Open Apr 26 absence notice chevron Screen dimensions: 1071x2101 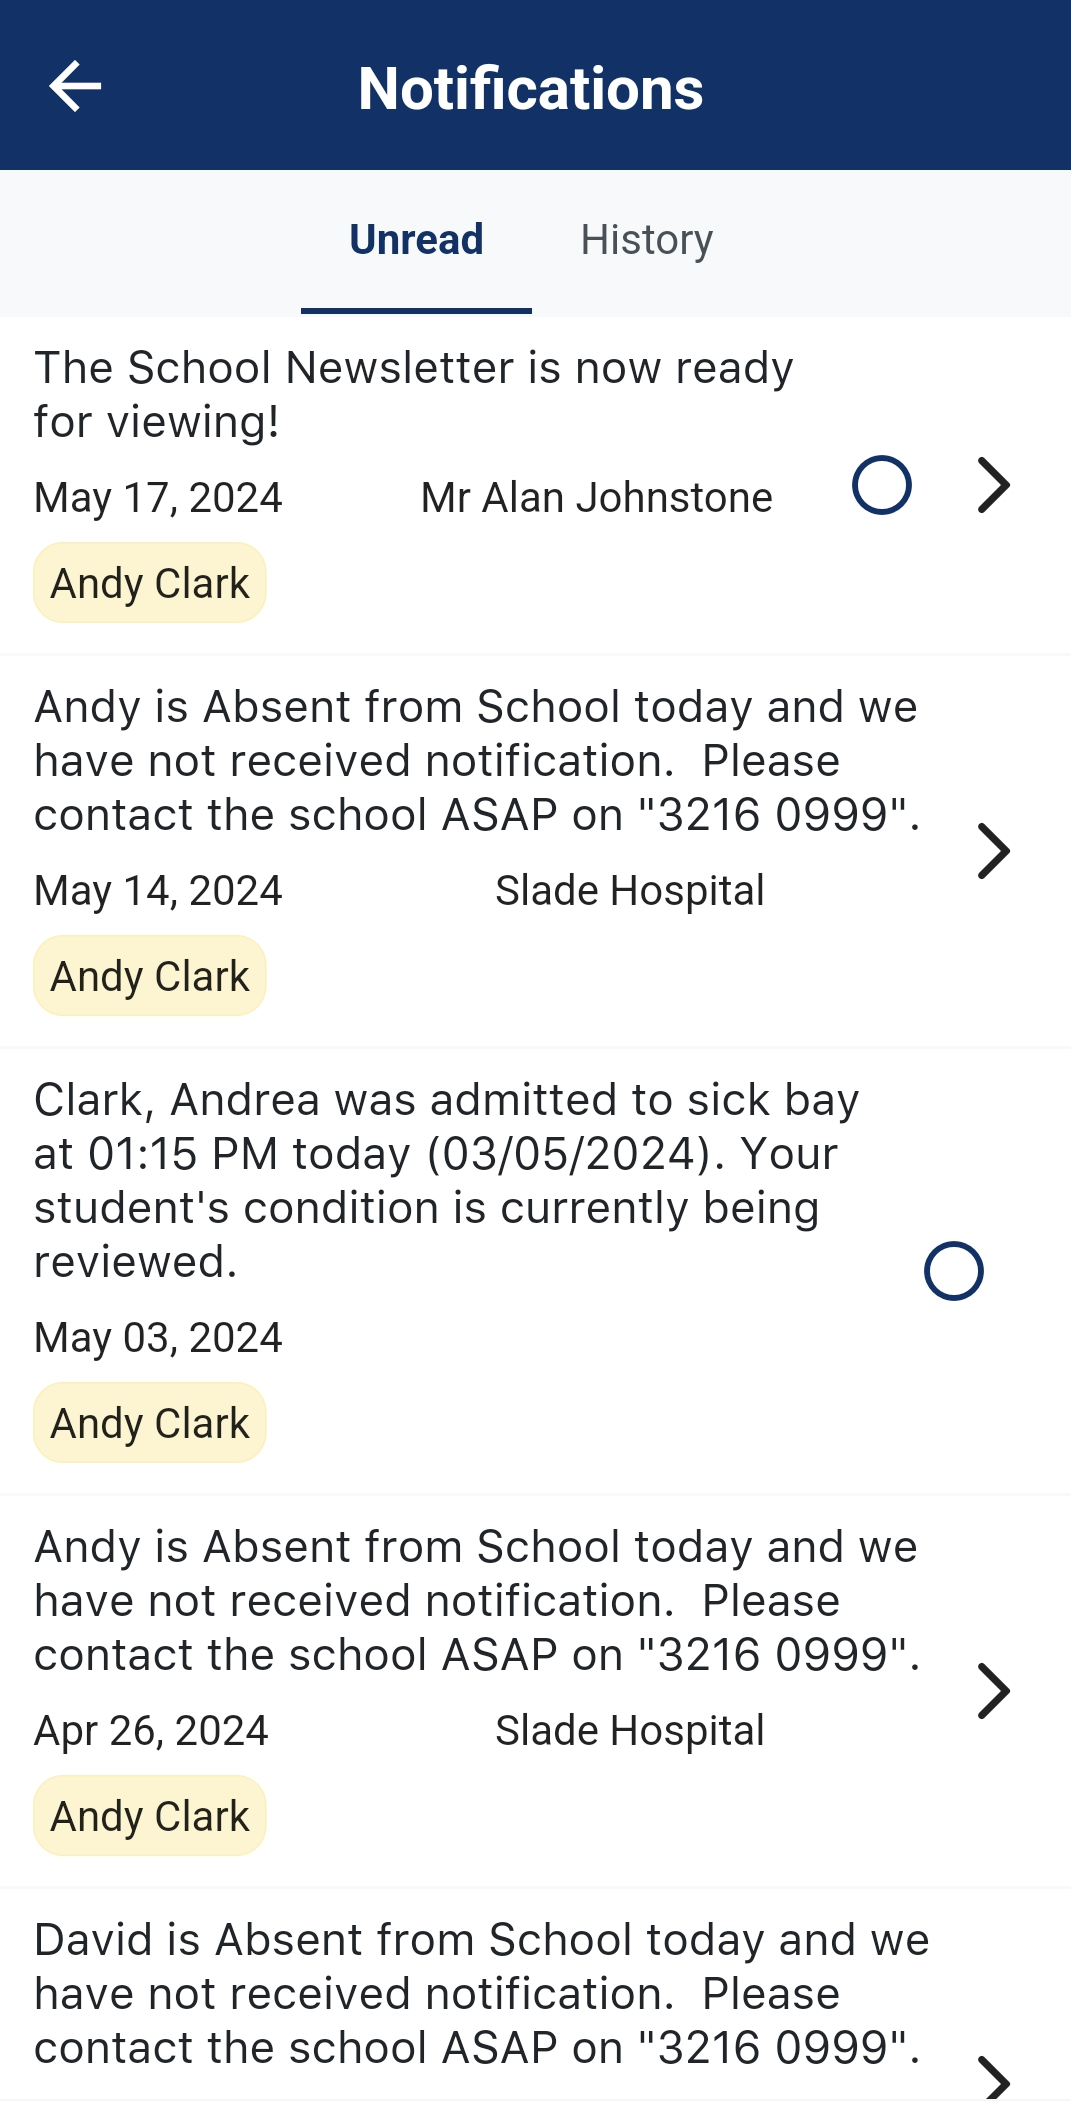[x=992, y=1691]
